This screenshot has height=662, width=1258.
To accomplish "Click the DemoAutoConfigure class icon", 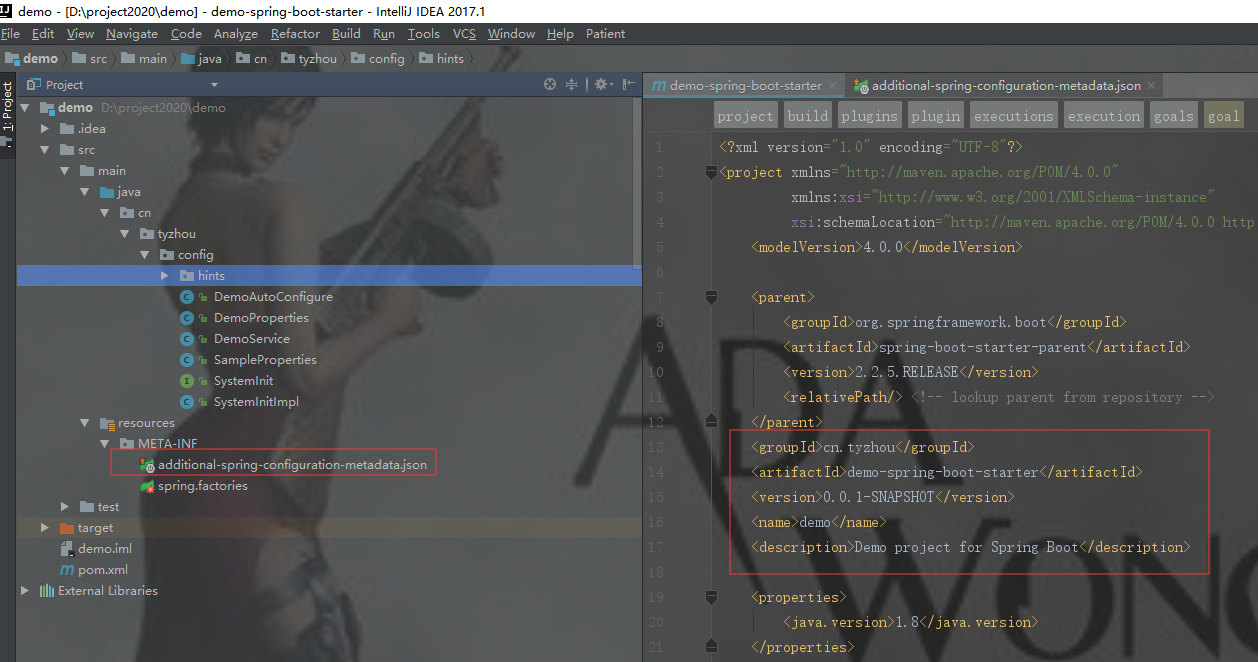I will coord(186,297).
